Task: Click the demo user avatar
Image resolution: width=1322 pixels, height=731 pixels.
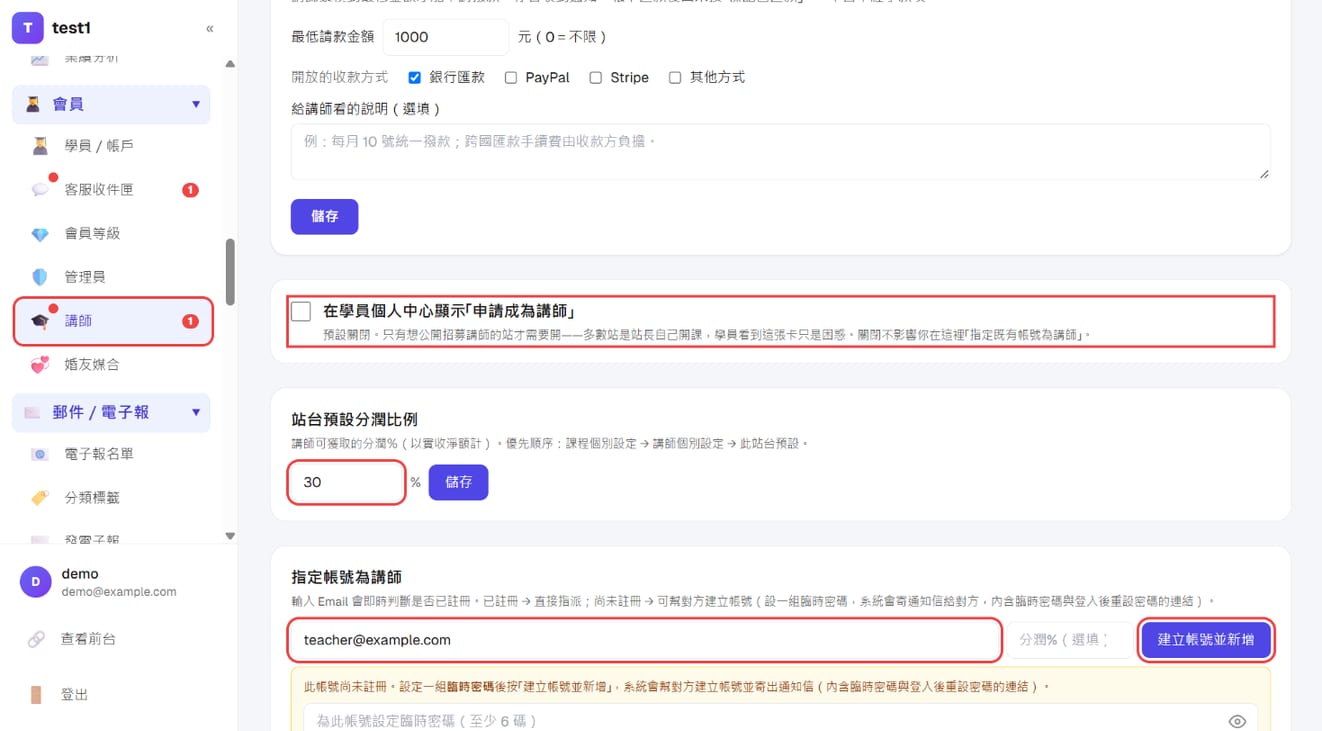Action: coord(36,582)
